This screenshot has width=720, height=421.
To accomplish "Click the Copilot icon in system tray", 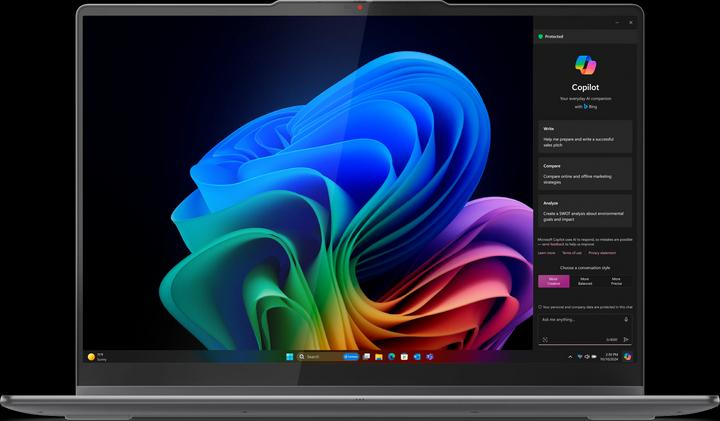I will (x=628, y=357).
